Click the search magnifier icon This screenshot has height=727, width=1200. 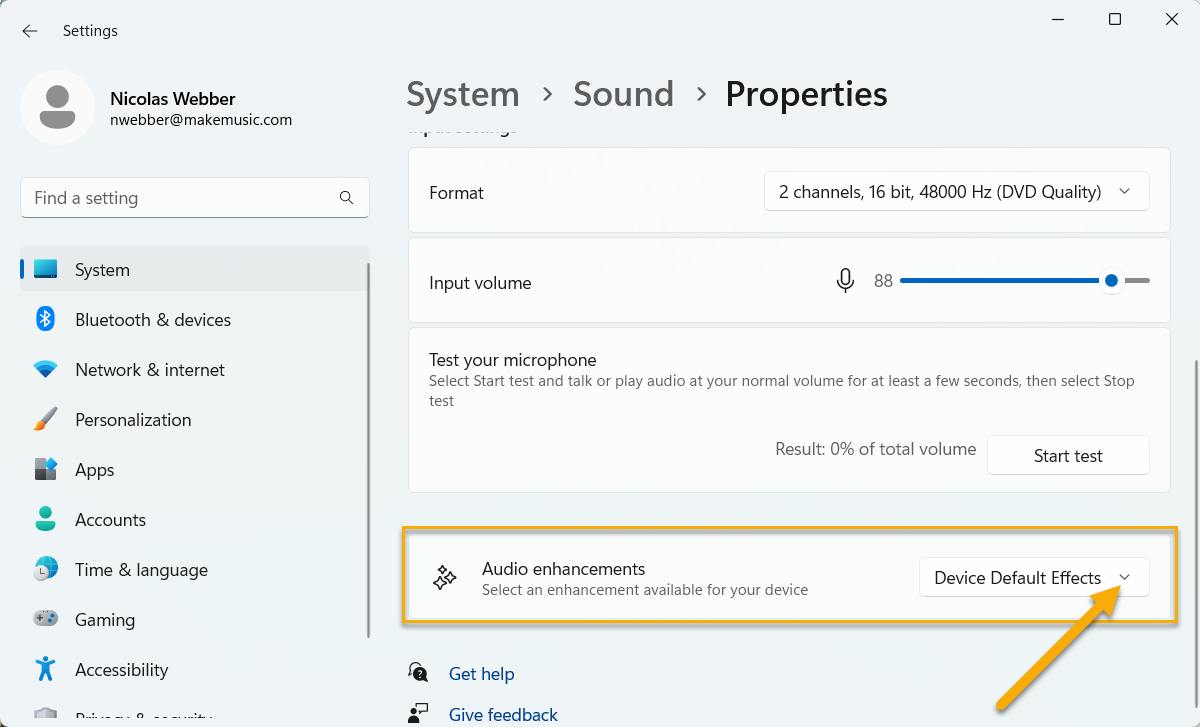(346, 198)
